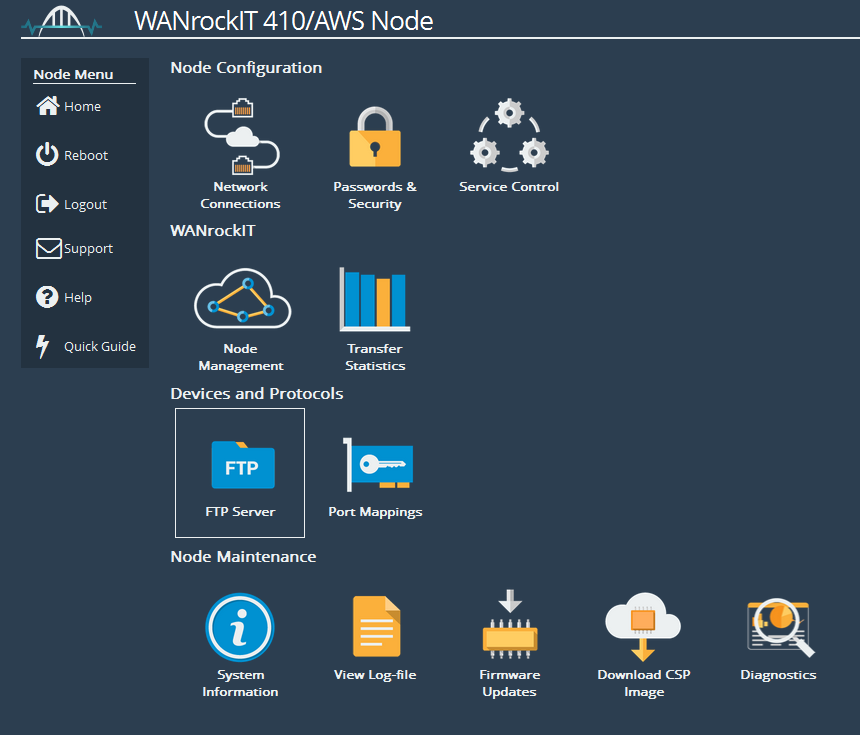860x735 pixels.
Task: Click the Node Management label
Action: [241, 357]
